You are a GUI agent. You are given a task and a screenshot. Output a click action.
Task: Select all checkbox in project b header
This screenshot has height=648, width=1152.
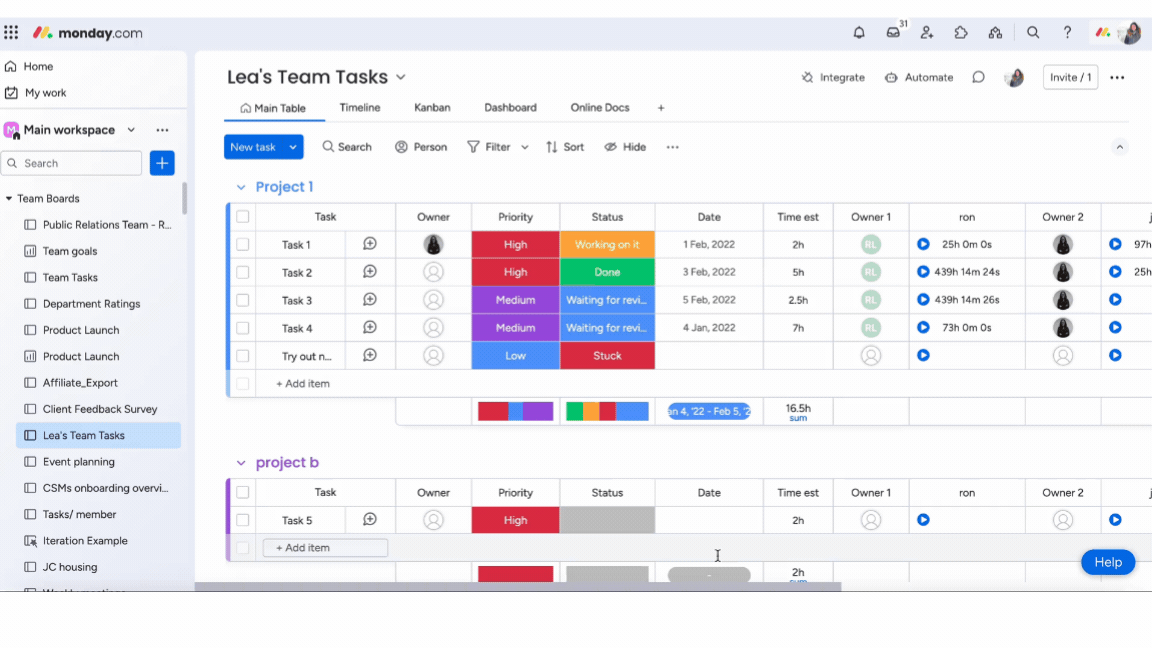coord(242,492)
